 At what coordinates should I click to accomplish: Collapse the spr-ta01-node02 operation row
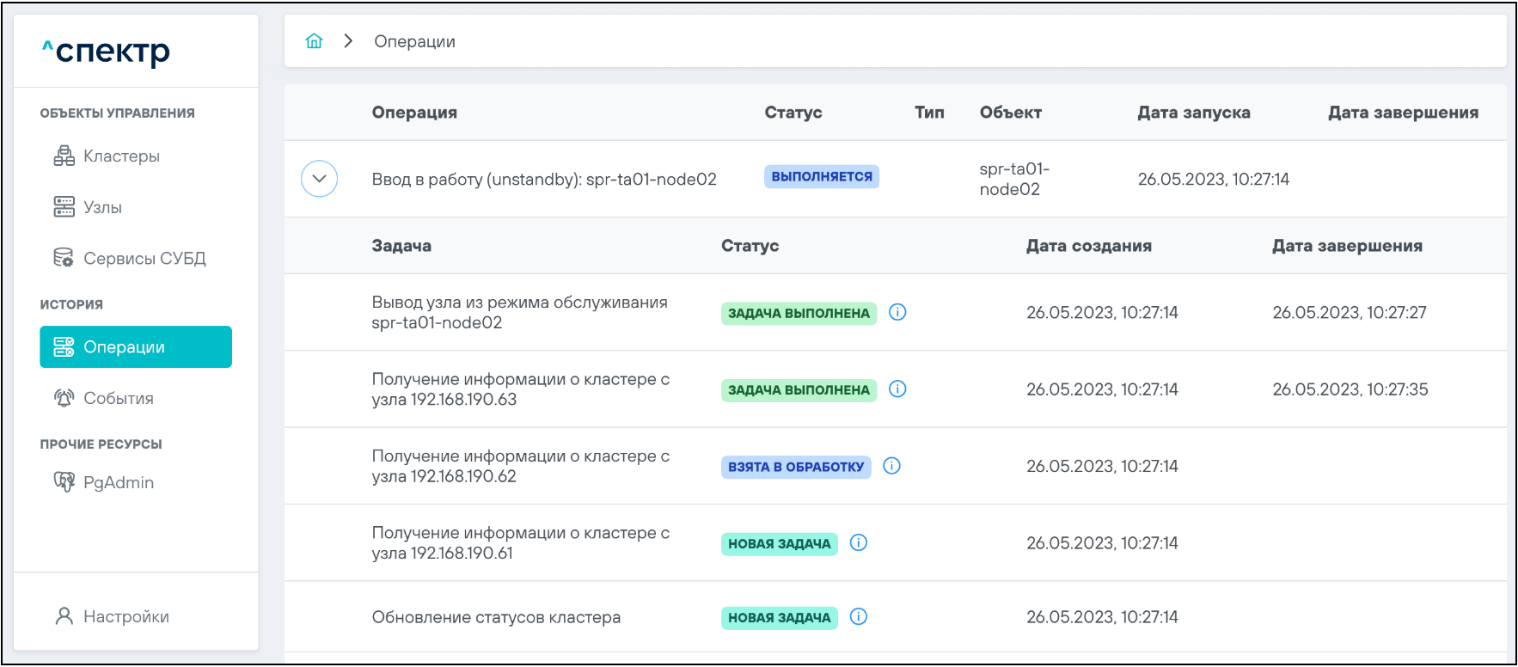(x=319, y=179)
